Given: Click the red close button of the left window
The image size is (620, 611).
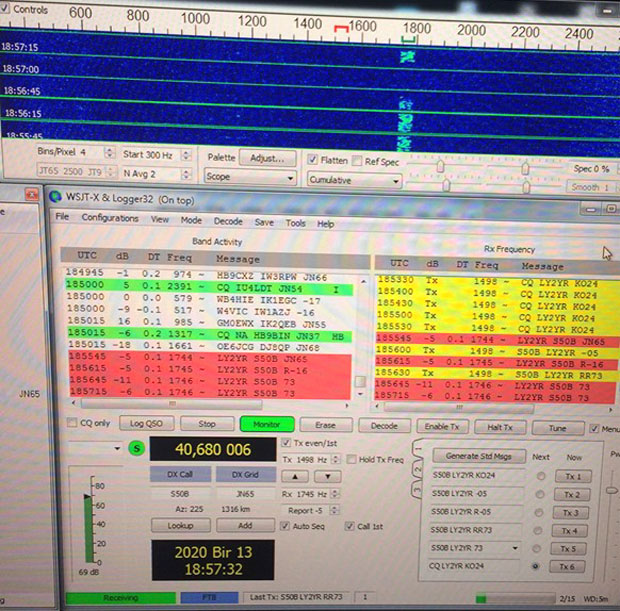Looking at the screenshot, I should click(x=32, y=194).
